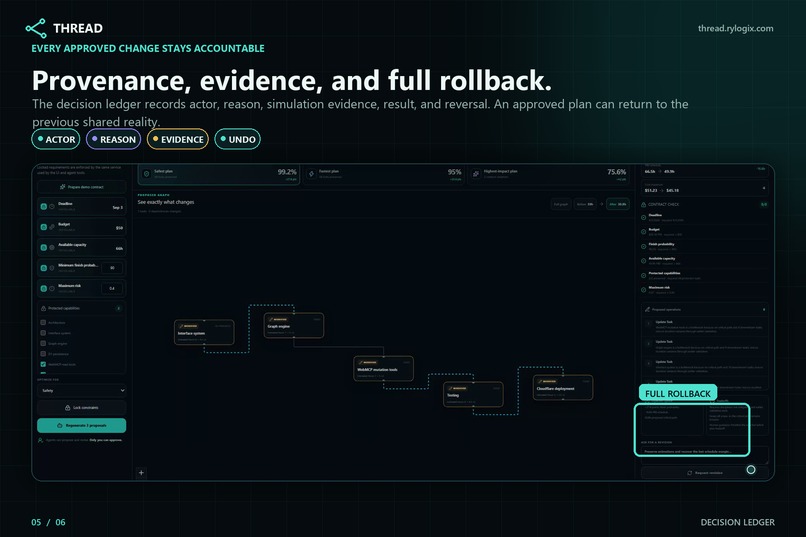Click the ACTOR tag pill
This screenshot has height=537, width=806.
tap(56, 139)
